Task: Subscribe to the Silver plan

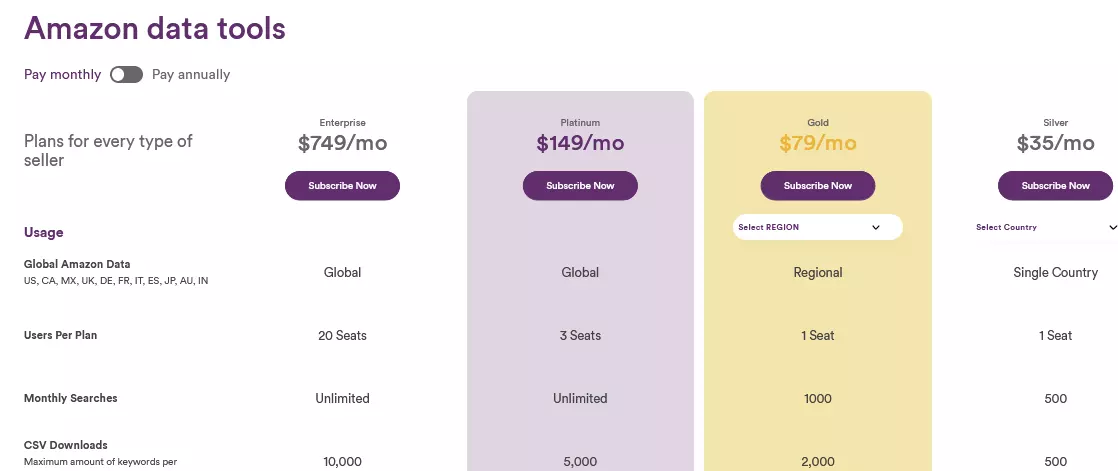Action: tap(1055, 185)
